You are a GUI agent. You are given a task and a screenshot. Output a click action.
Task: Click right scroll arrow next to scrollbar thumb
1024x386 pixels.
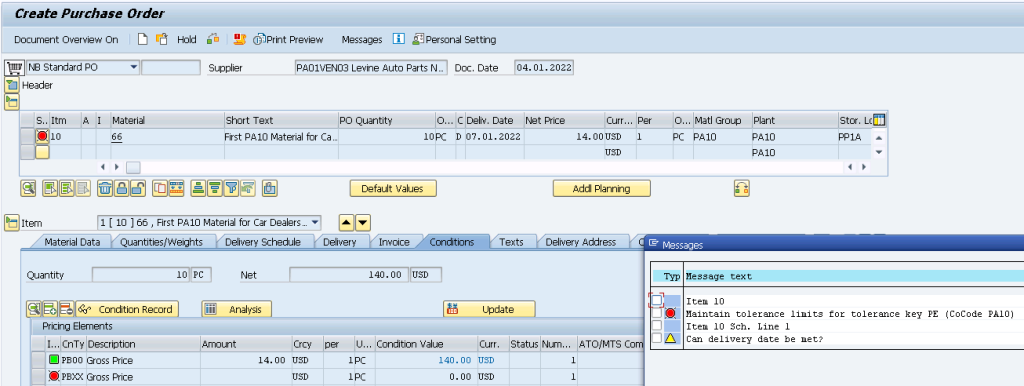coord(118,168)
